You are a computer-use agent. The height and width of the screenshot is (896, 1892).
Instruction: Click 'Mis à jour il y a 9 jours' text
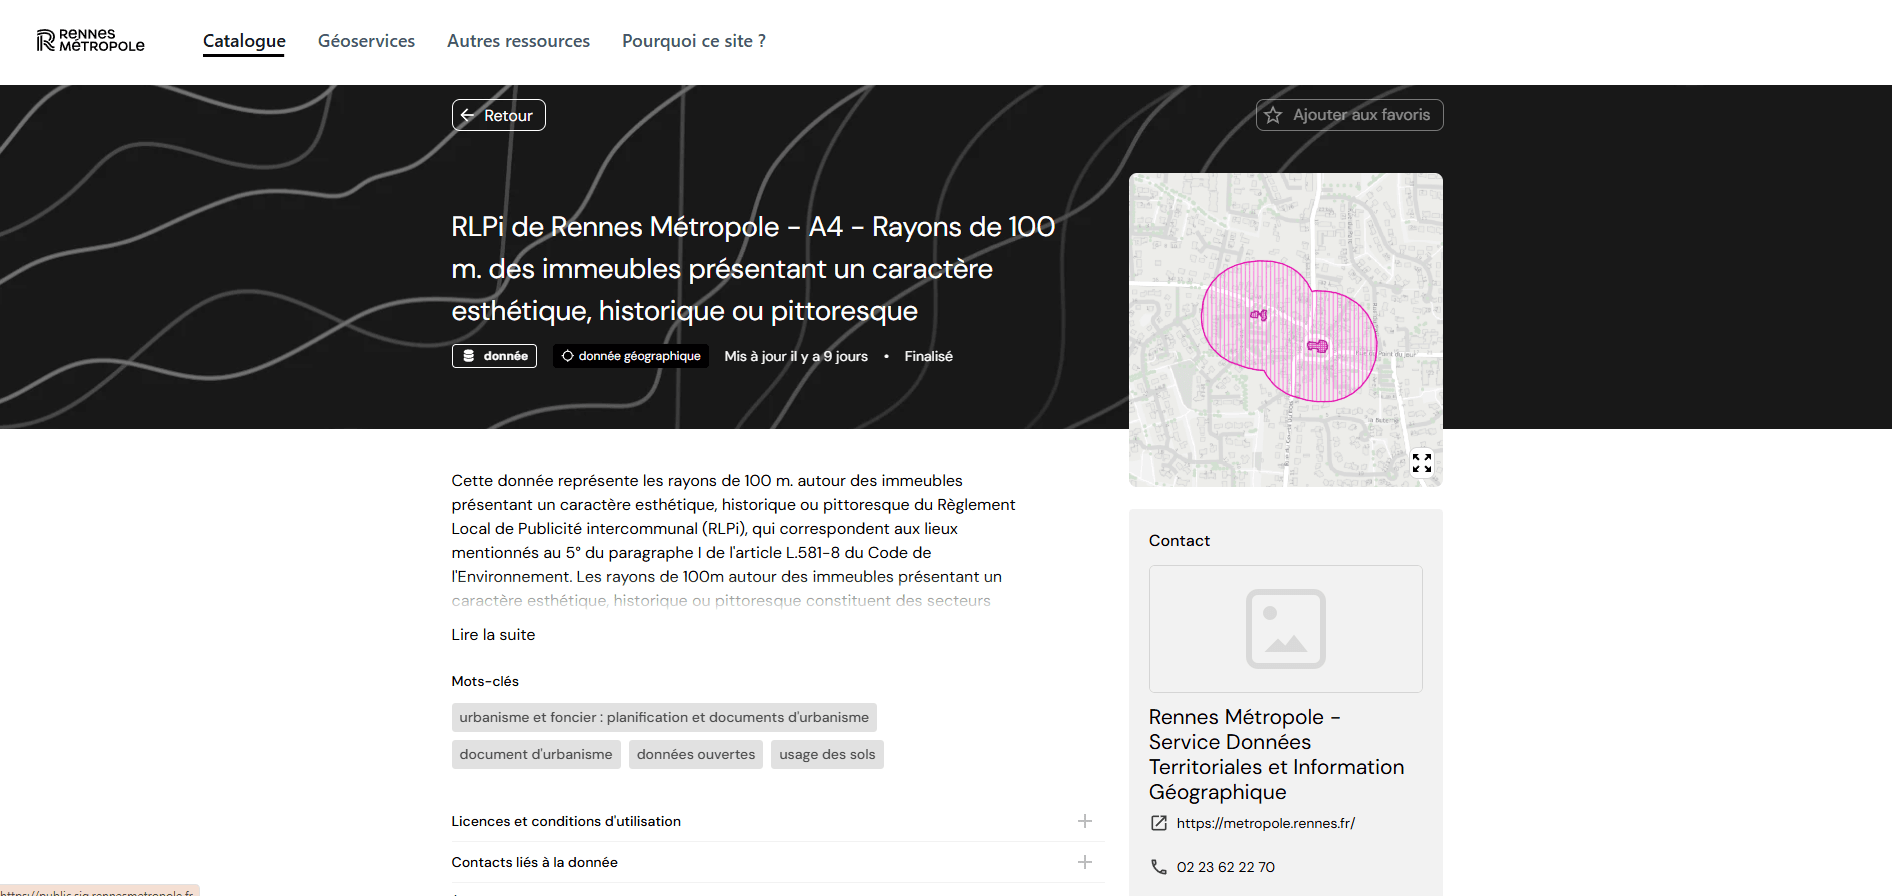pyautogui.click(x=796, y=356)
